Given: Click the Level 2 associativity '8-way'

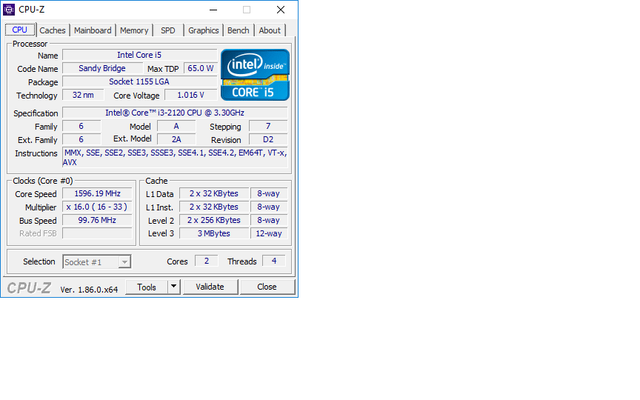Looking at the screenshot, I should (269, 220).
